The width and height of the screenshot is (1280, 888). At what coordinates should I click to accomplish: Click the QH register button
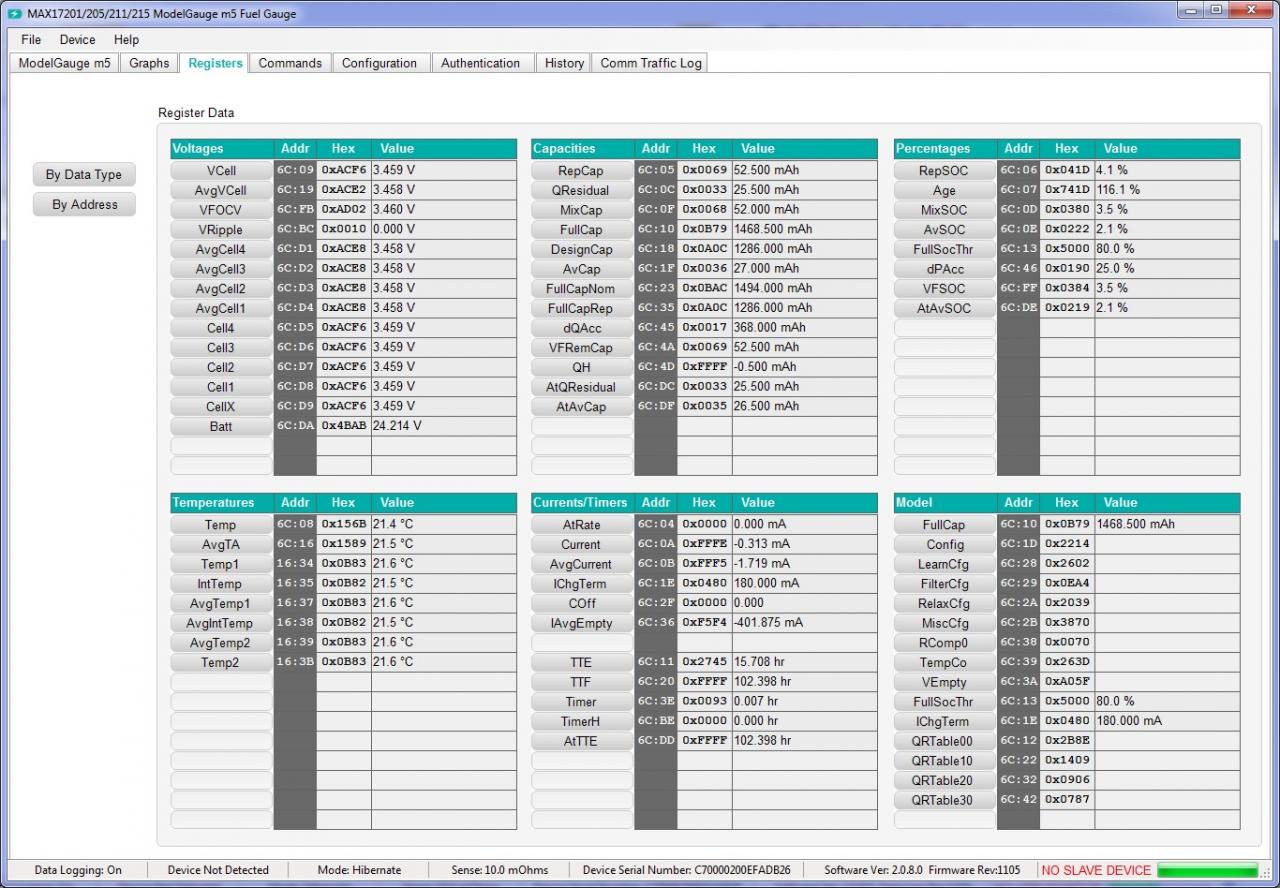[x=582, y=367]
